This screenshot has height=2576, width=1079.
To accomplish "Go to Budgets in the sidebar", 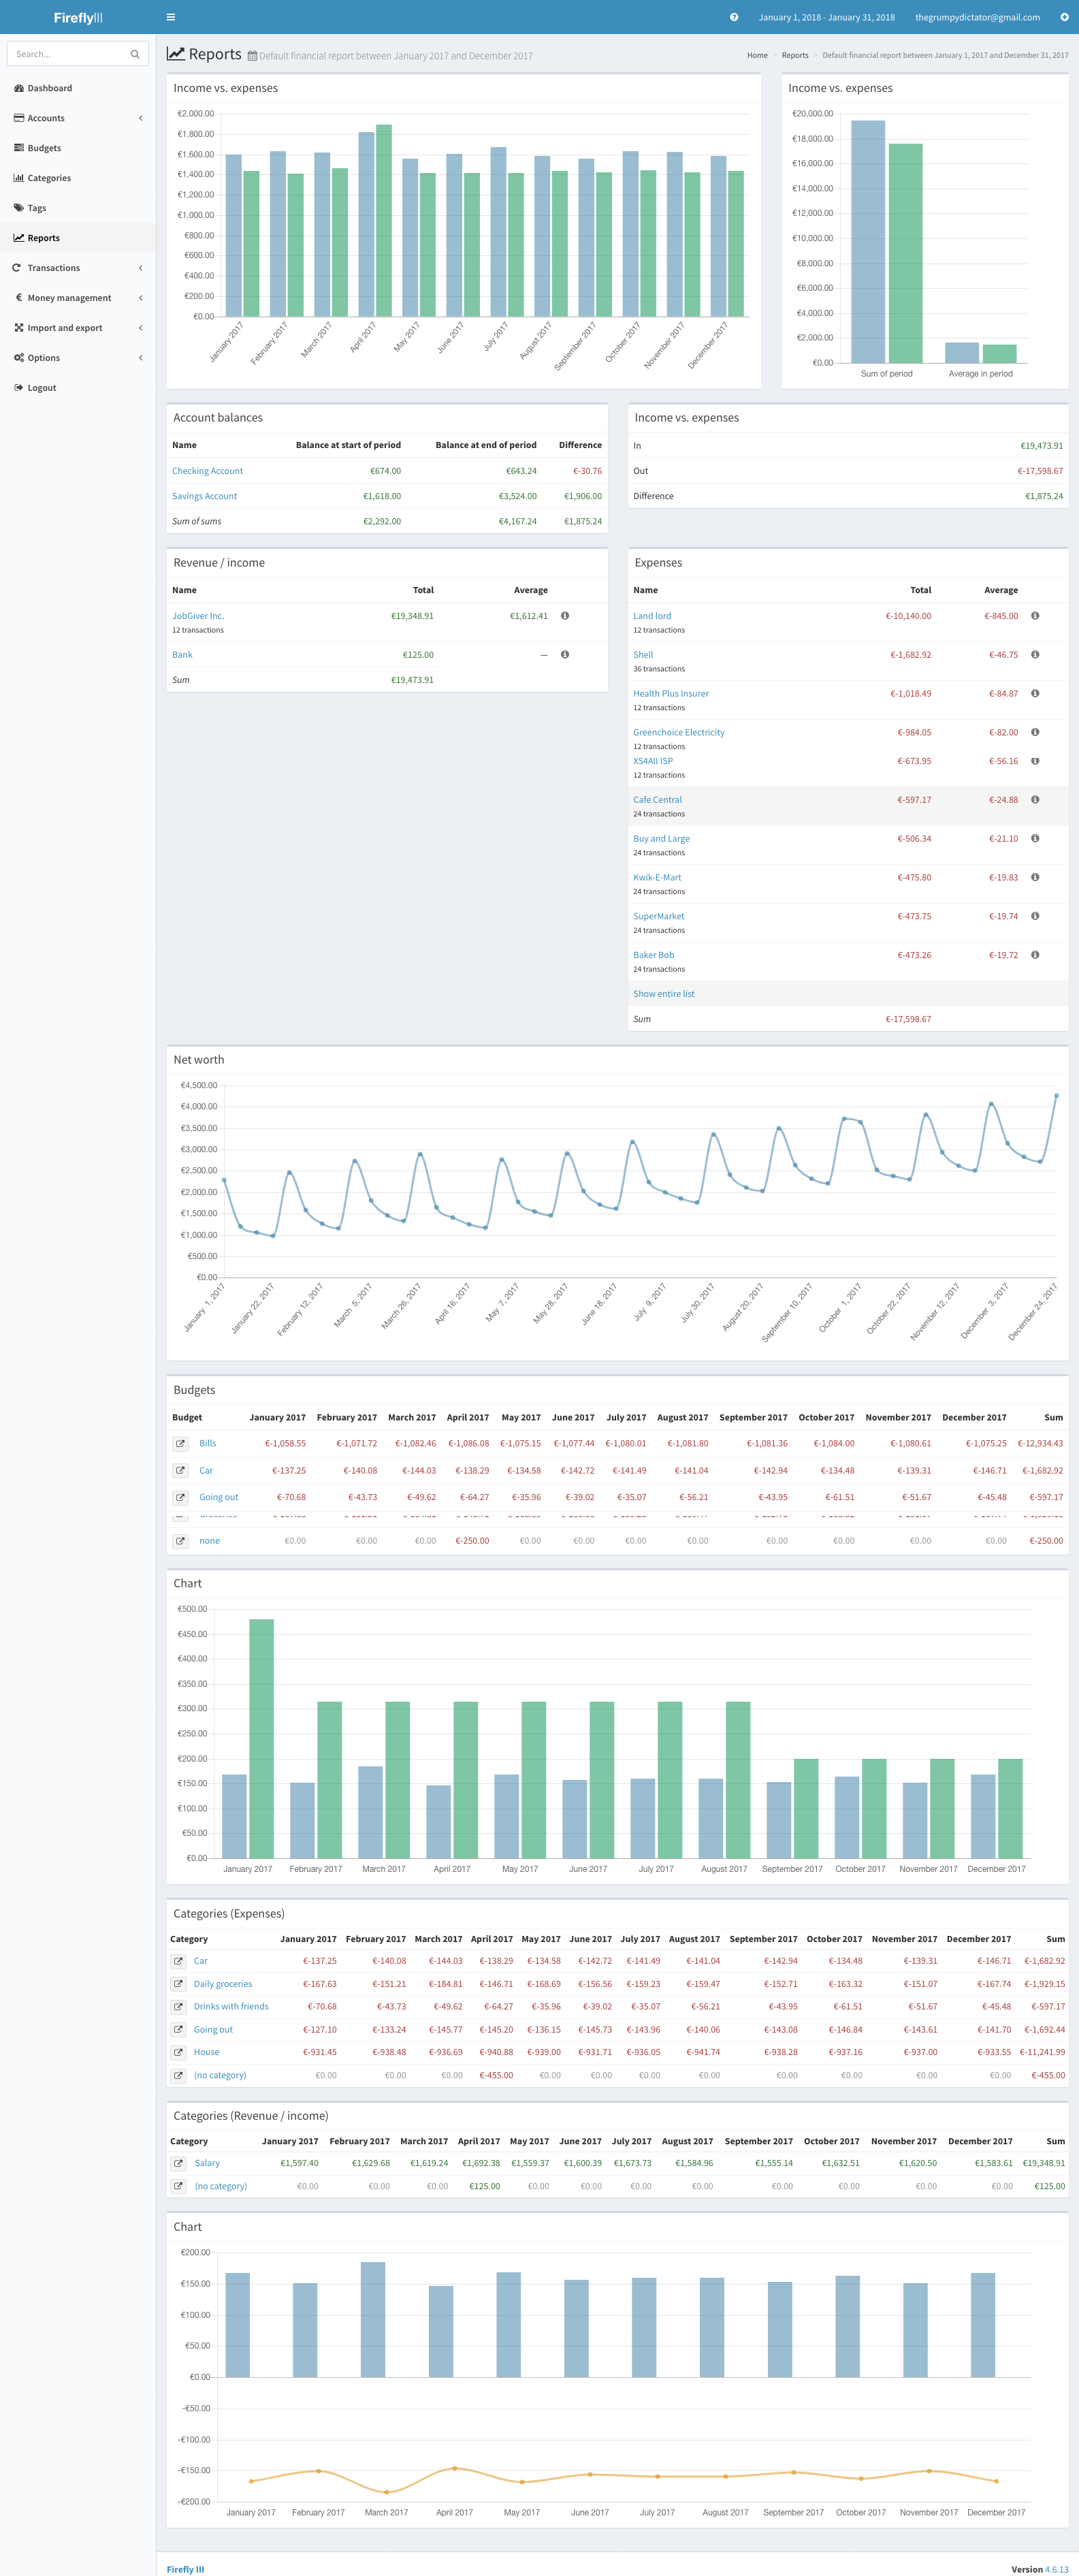I will click(44, 148).
